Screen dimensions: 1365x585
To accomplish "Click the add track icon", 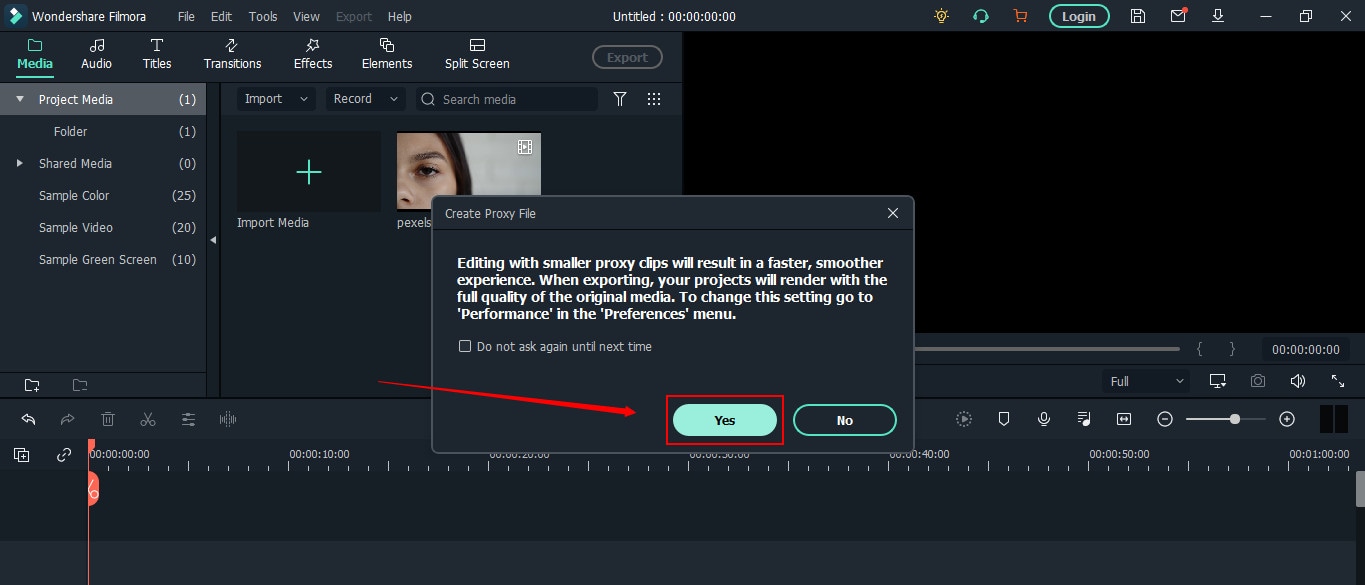I will pos(21,455).
